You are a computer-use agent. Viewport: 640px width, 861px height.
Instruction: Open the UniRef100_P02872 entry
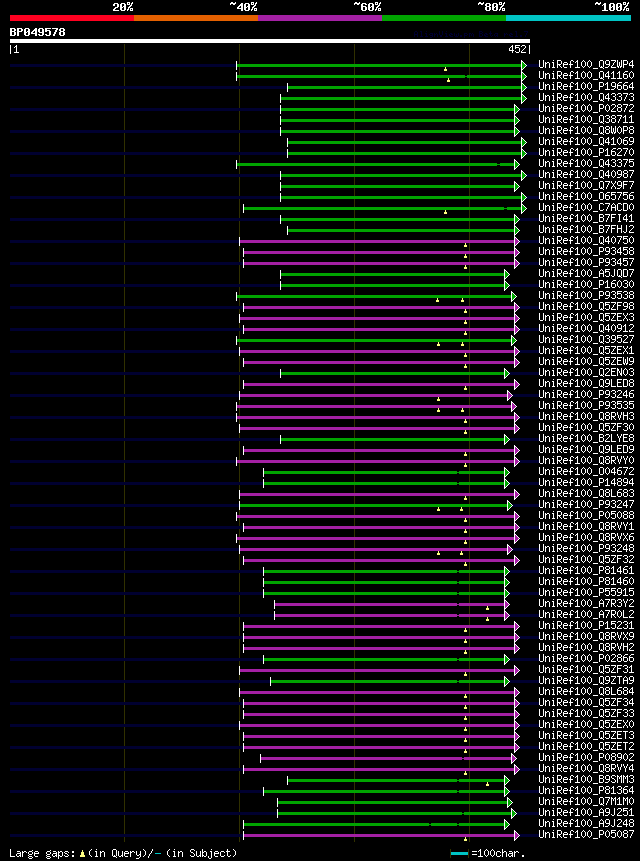(x=586, y=108)
